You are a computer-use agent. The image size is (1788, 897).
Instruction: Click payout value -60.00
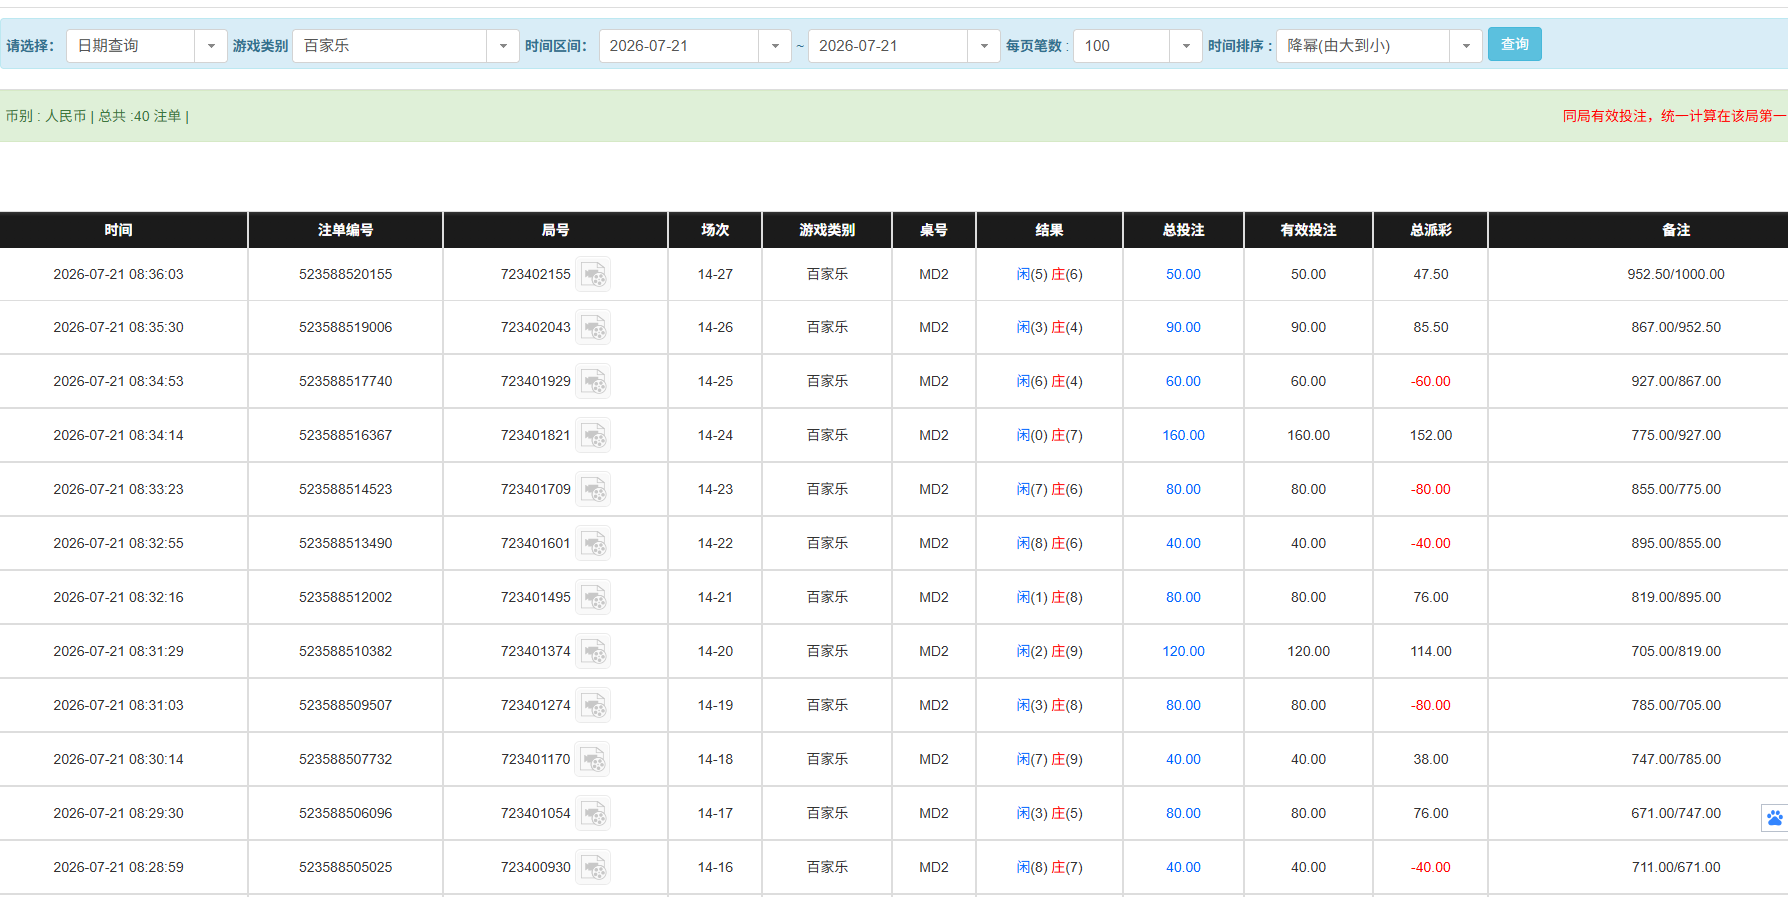[x=1431, y=381]
